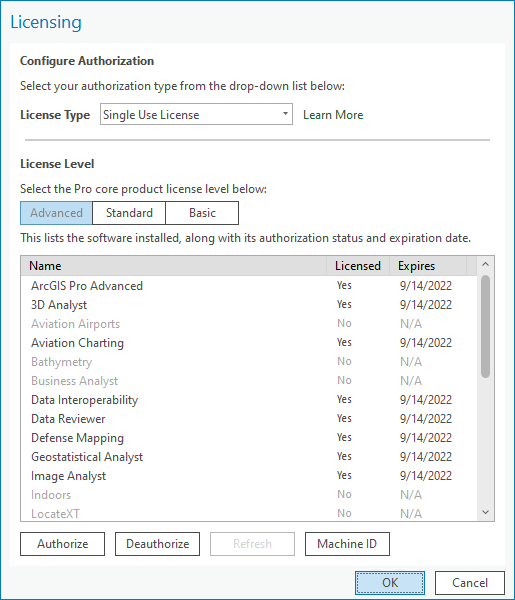The image size is (515, 600).
Task: Select the Advanced license level
Action: [x=56, y=213]
